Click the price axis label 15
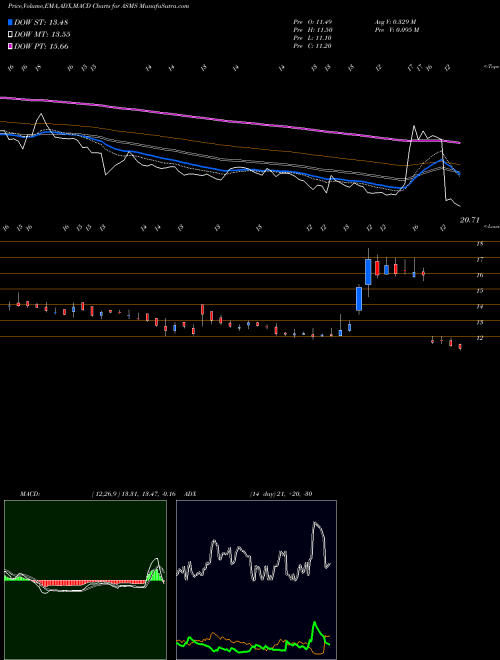This screenshot has width=500, height=660. 479,291
